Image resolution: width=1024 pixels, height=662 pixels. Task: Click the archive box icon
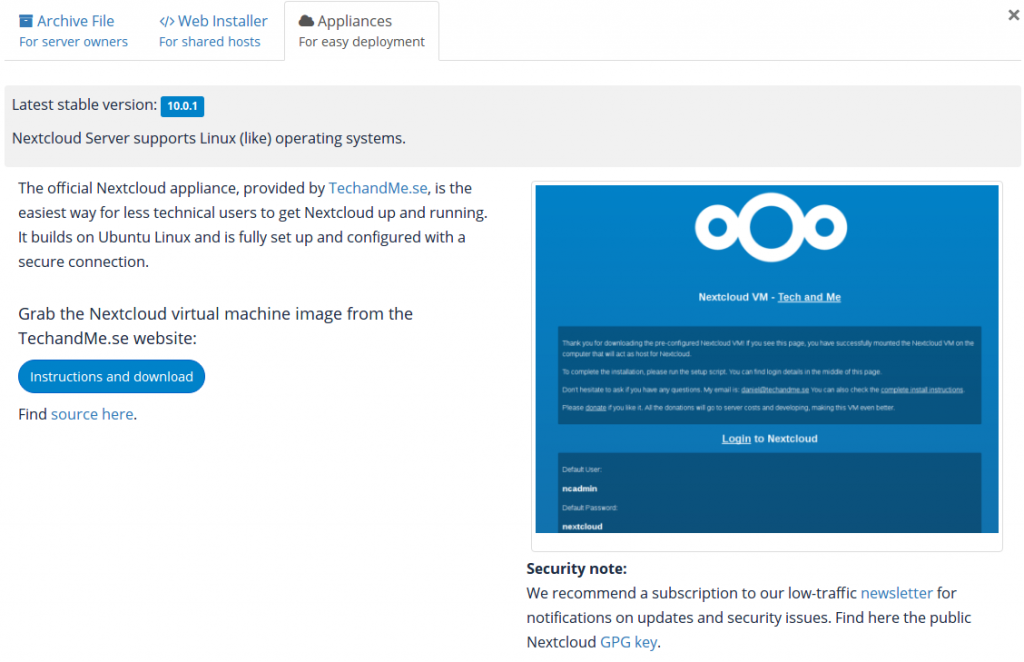pos(25,21)
